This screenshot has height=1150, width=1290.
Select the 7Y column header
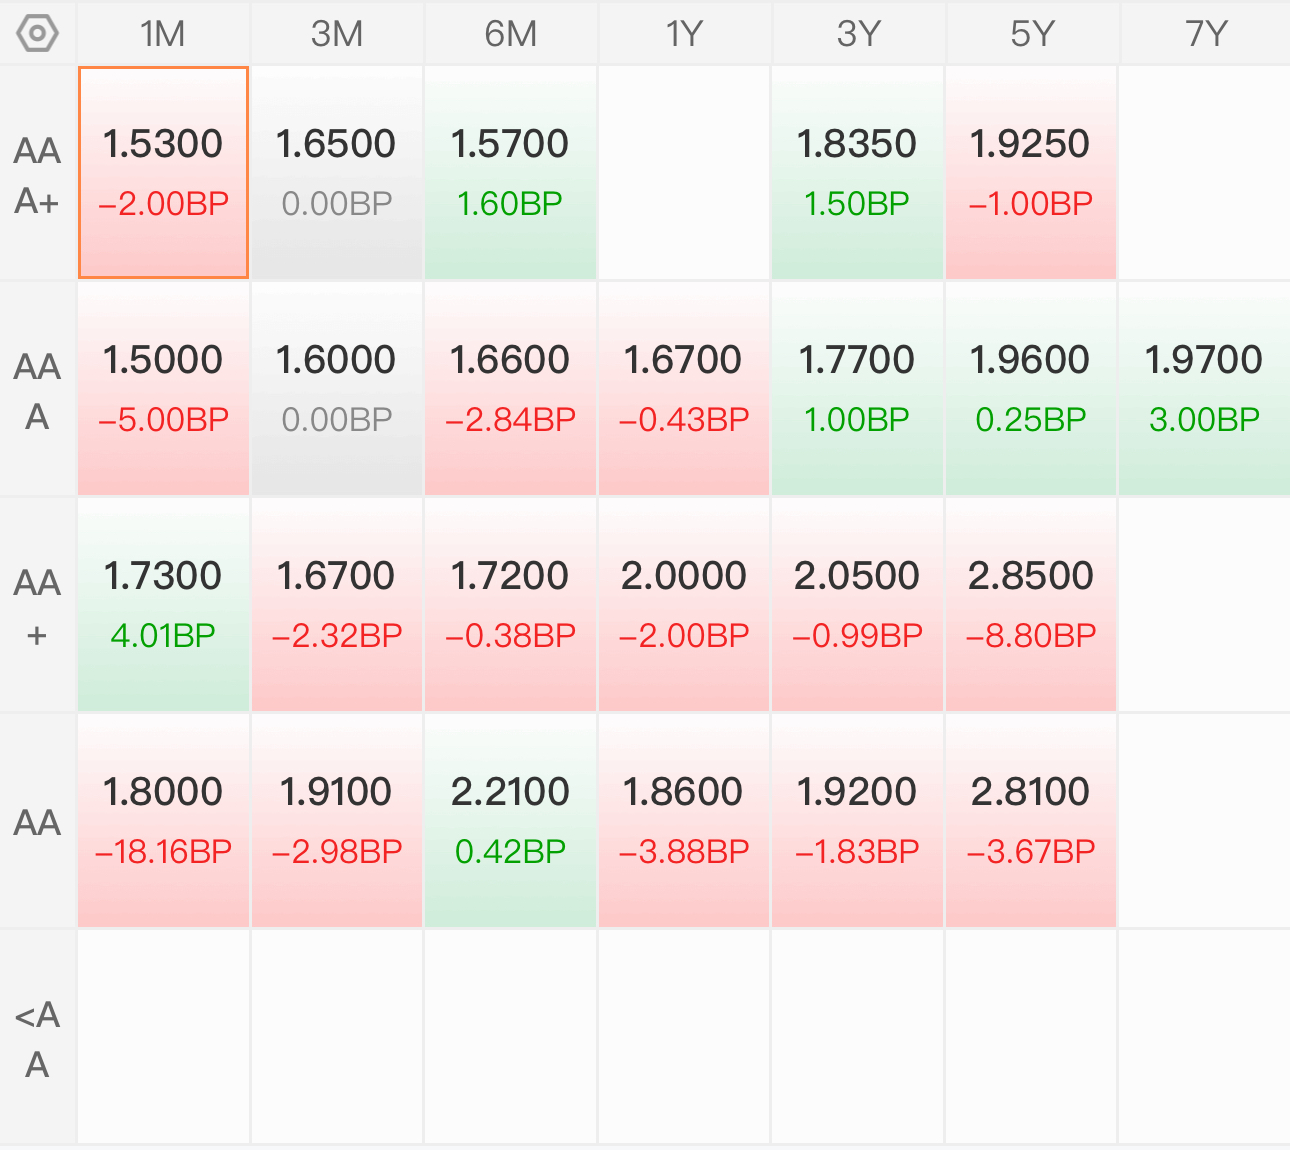click(1206, 34)
